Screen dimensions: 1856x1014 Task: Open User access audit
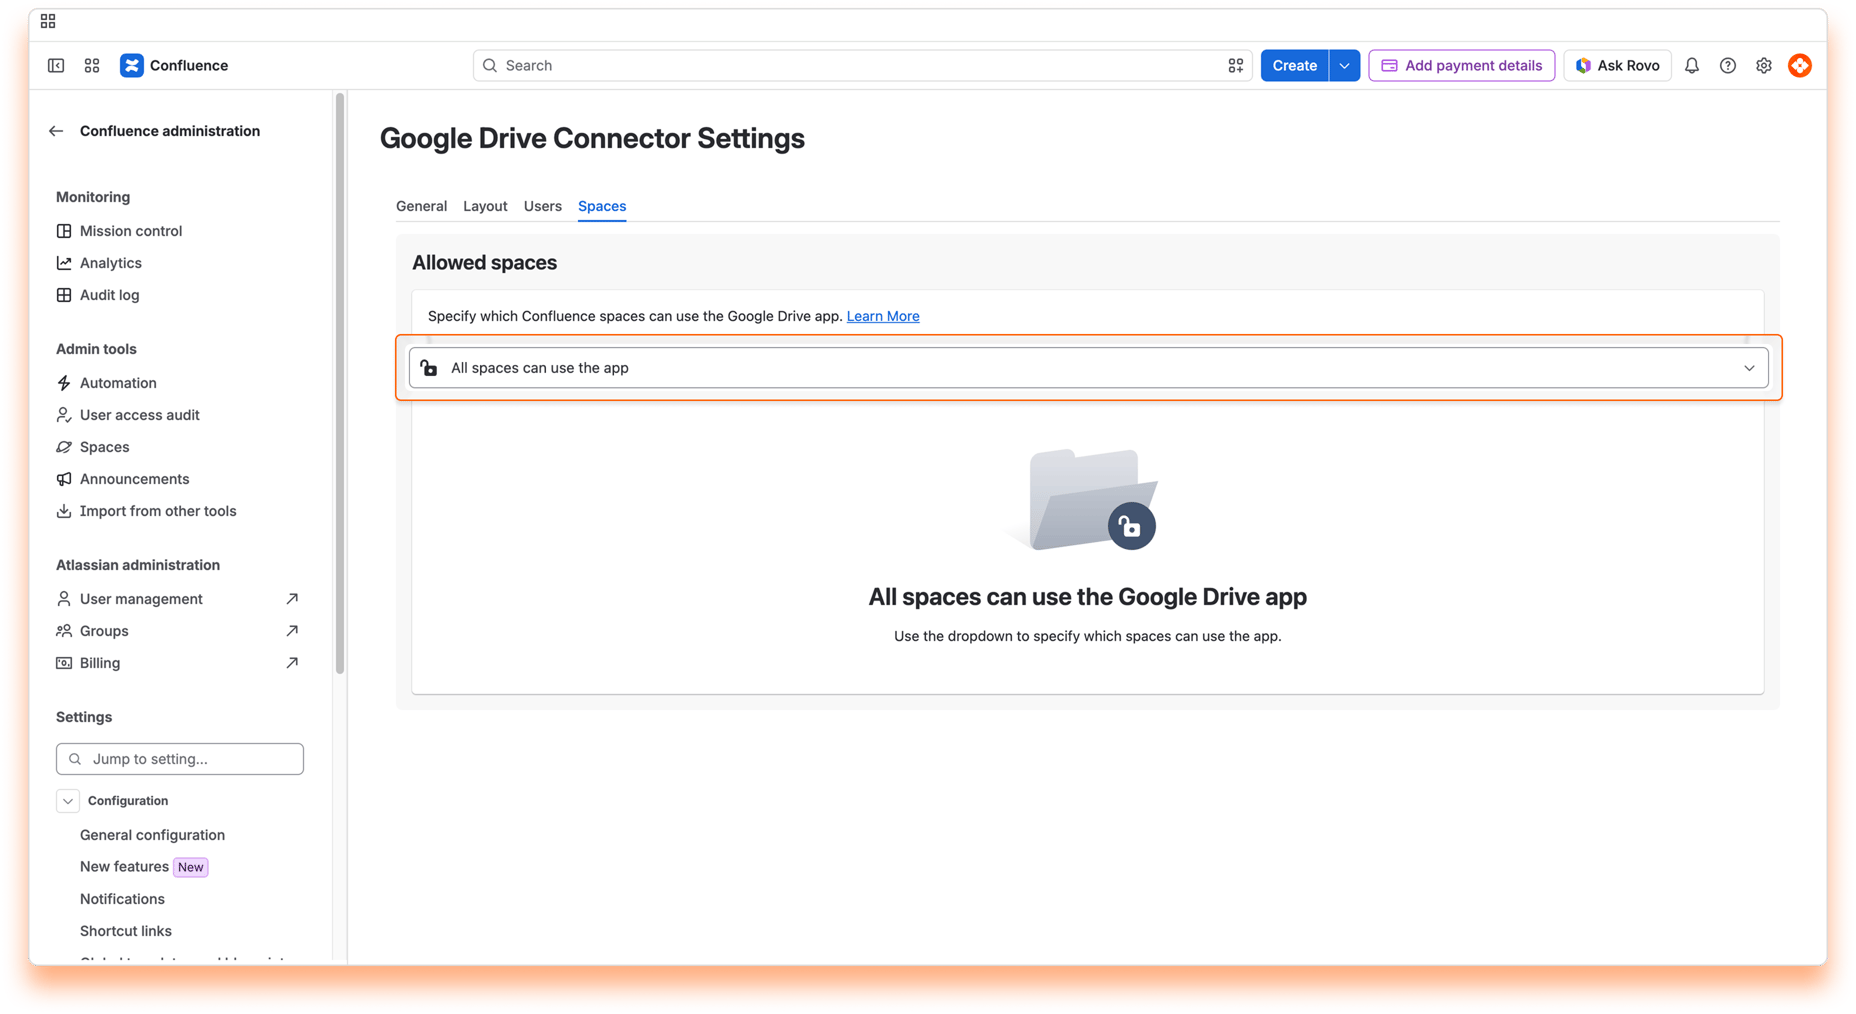tap(139, 415)
